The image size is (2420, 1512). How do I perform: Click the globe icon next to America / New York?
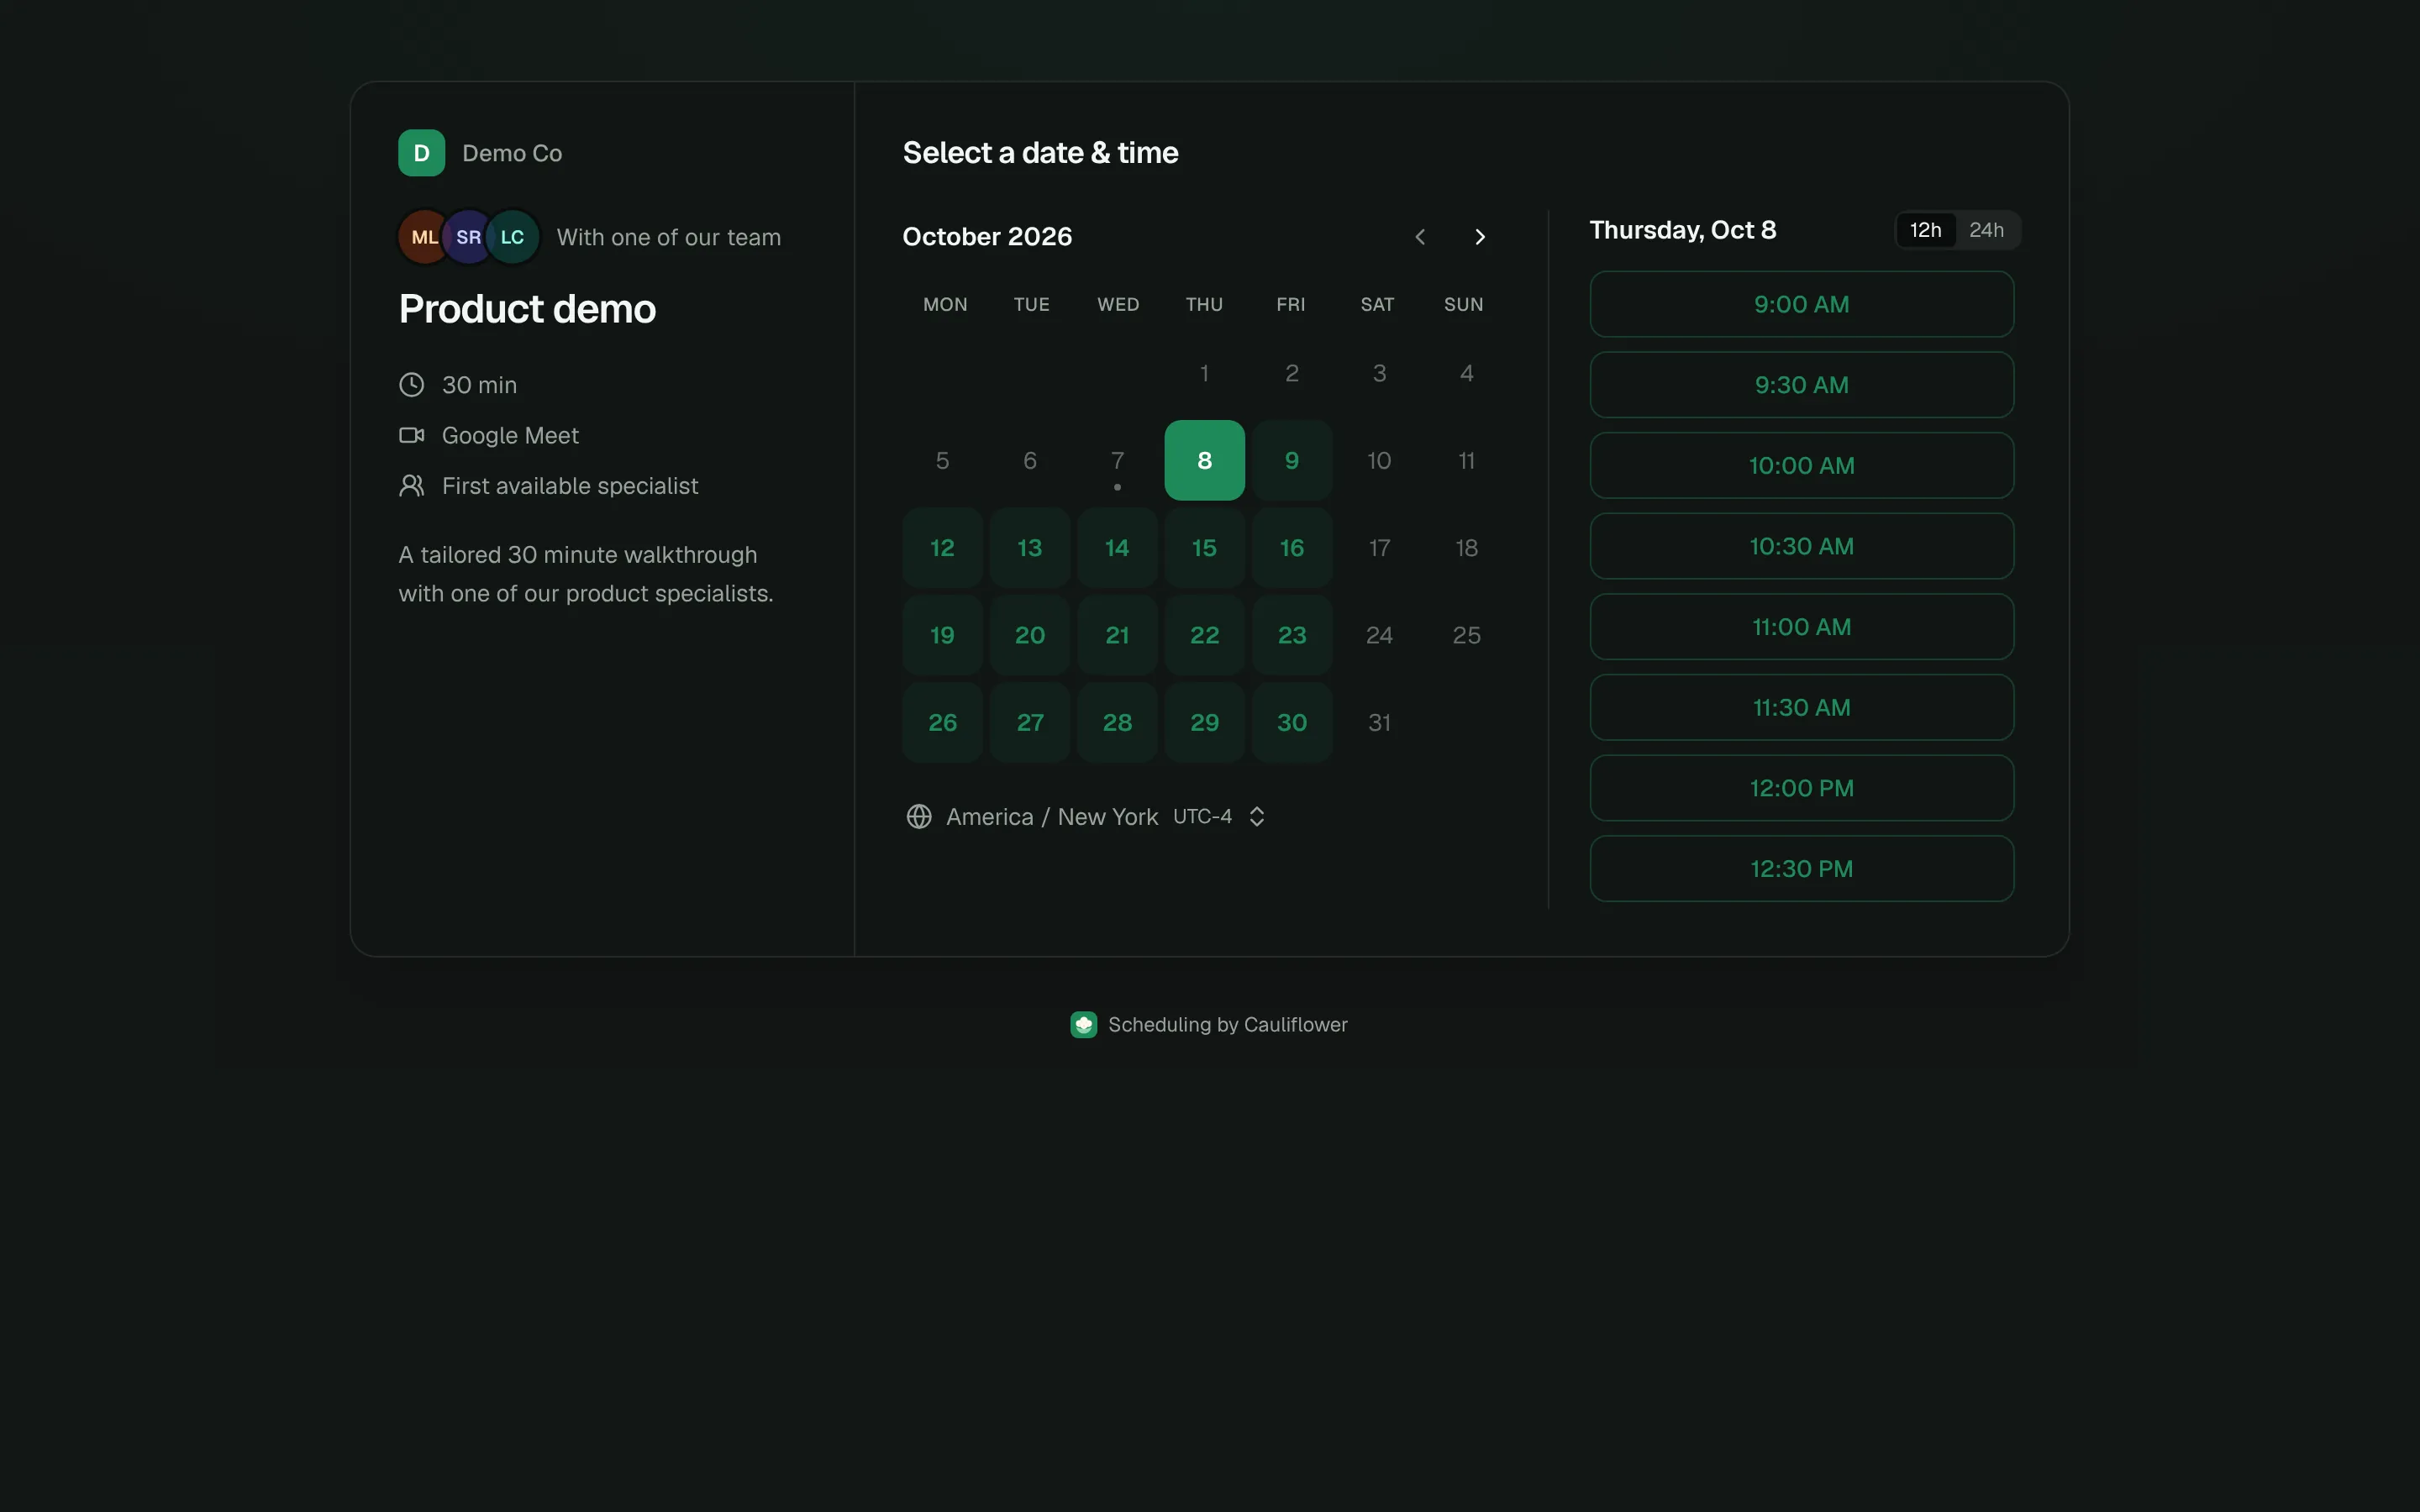919,817
